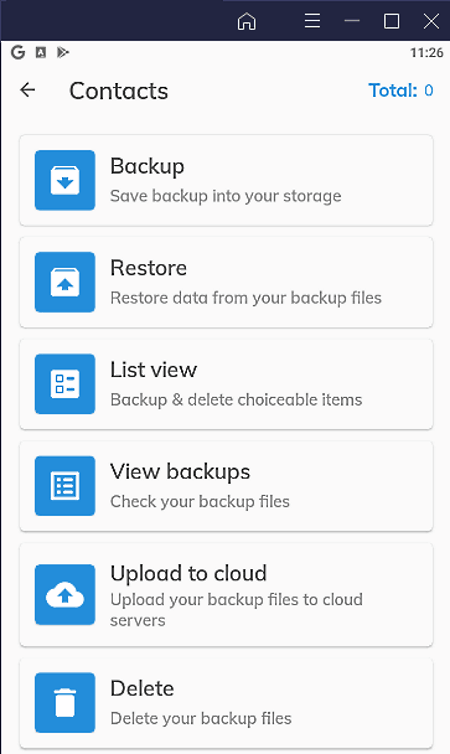Go back using the arrow icon
450x754 pixels.
coord(27,90)
